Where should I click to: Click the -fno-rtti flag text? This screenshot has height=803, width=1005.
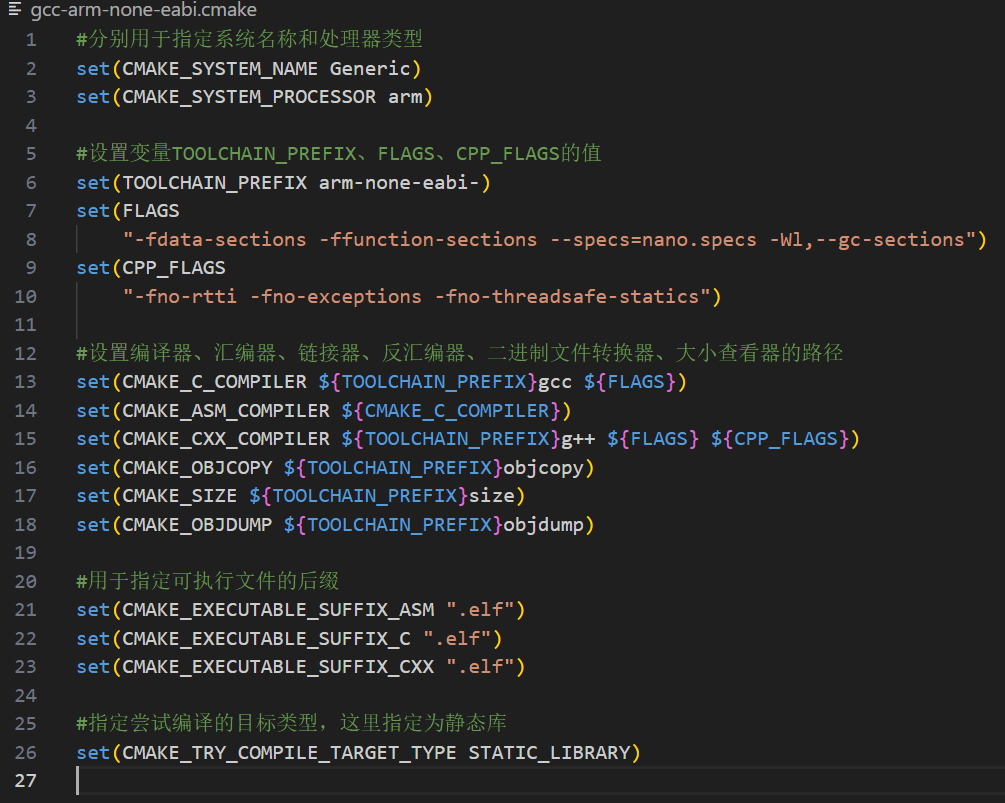coord(186,297)
